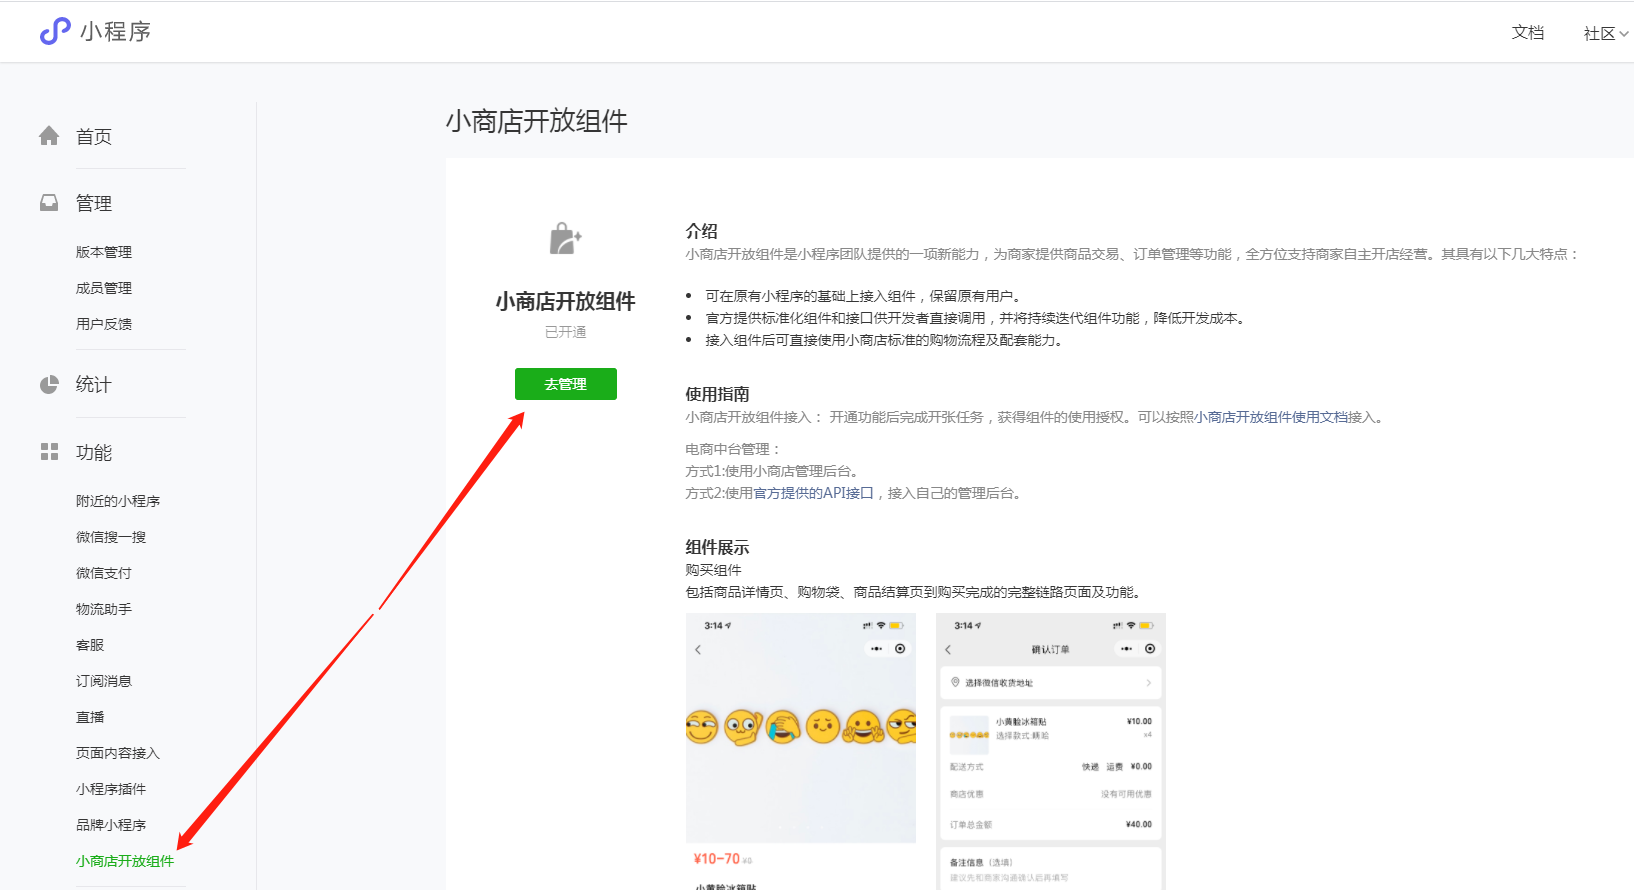Image resolution: width=1634 pixels, height=890 pixels.
Task: Click the green 去管理 button
Action: (x=566, y=384)
